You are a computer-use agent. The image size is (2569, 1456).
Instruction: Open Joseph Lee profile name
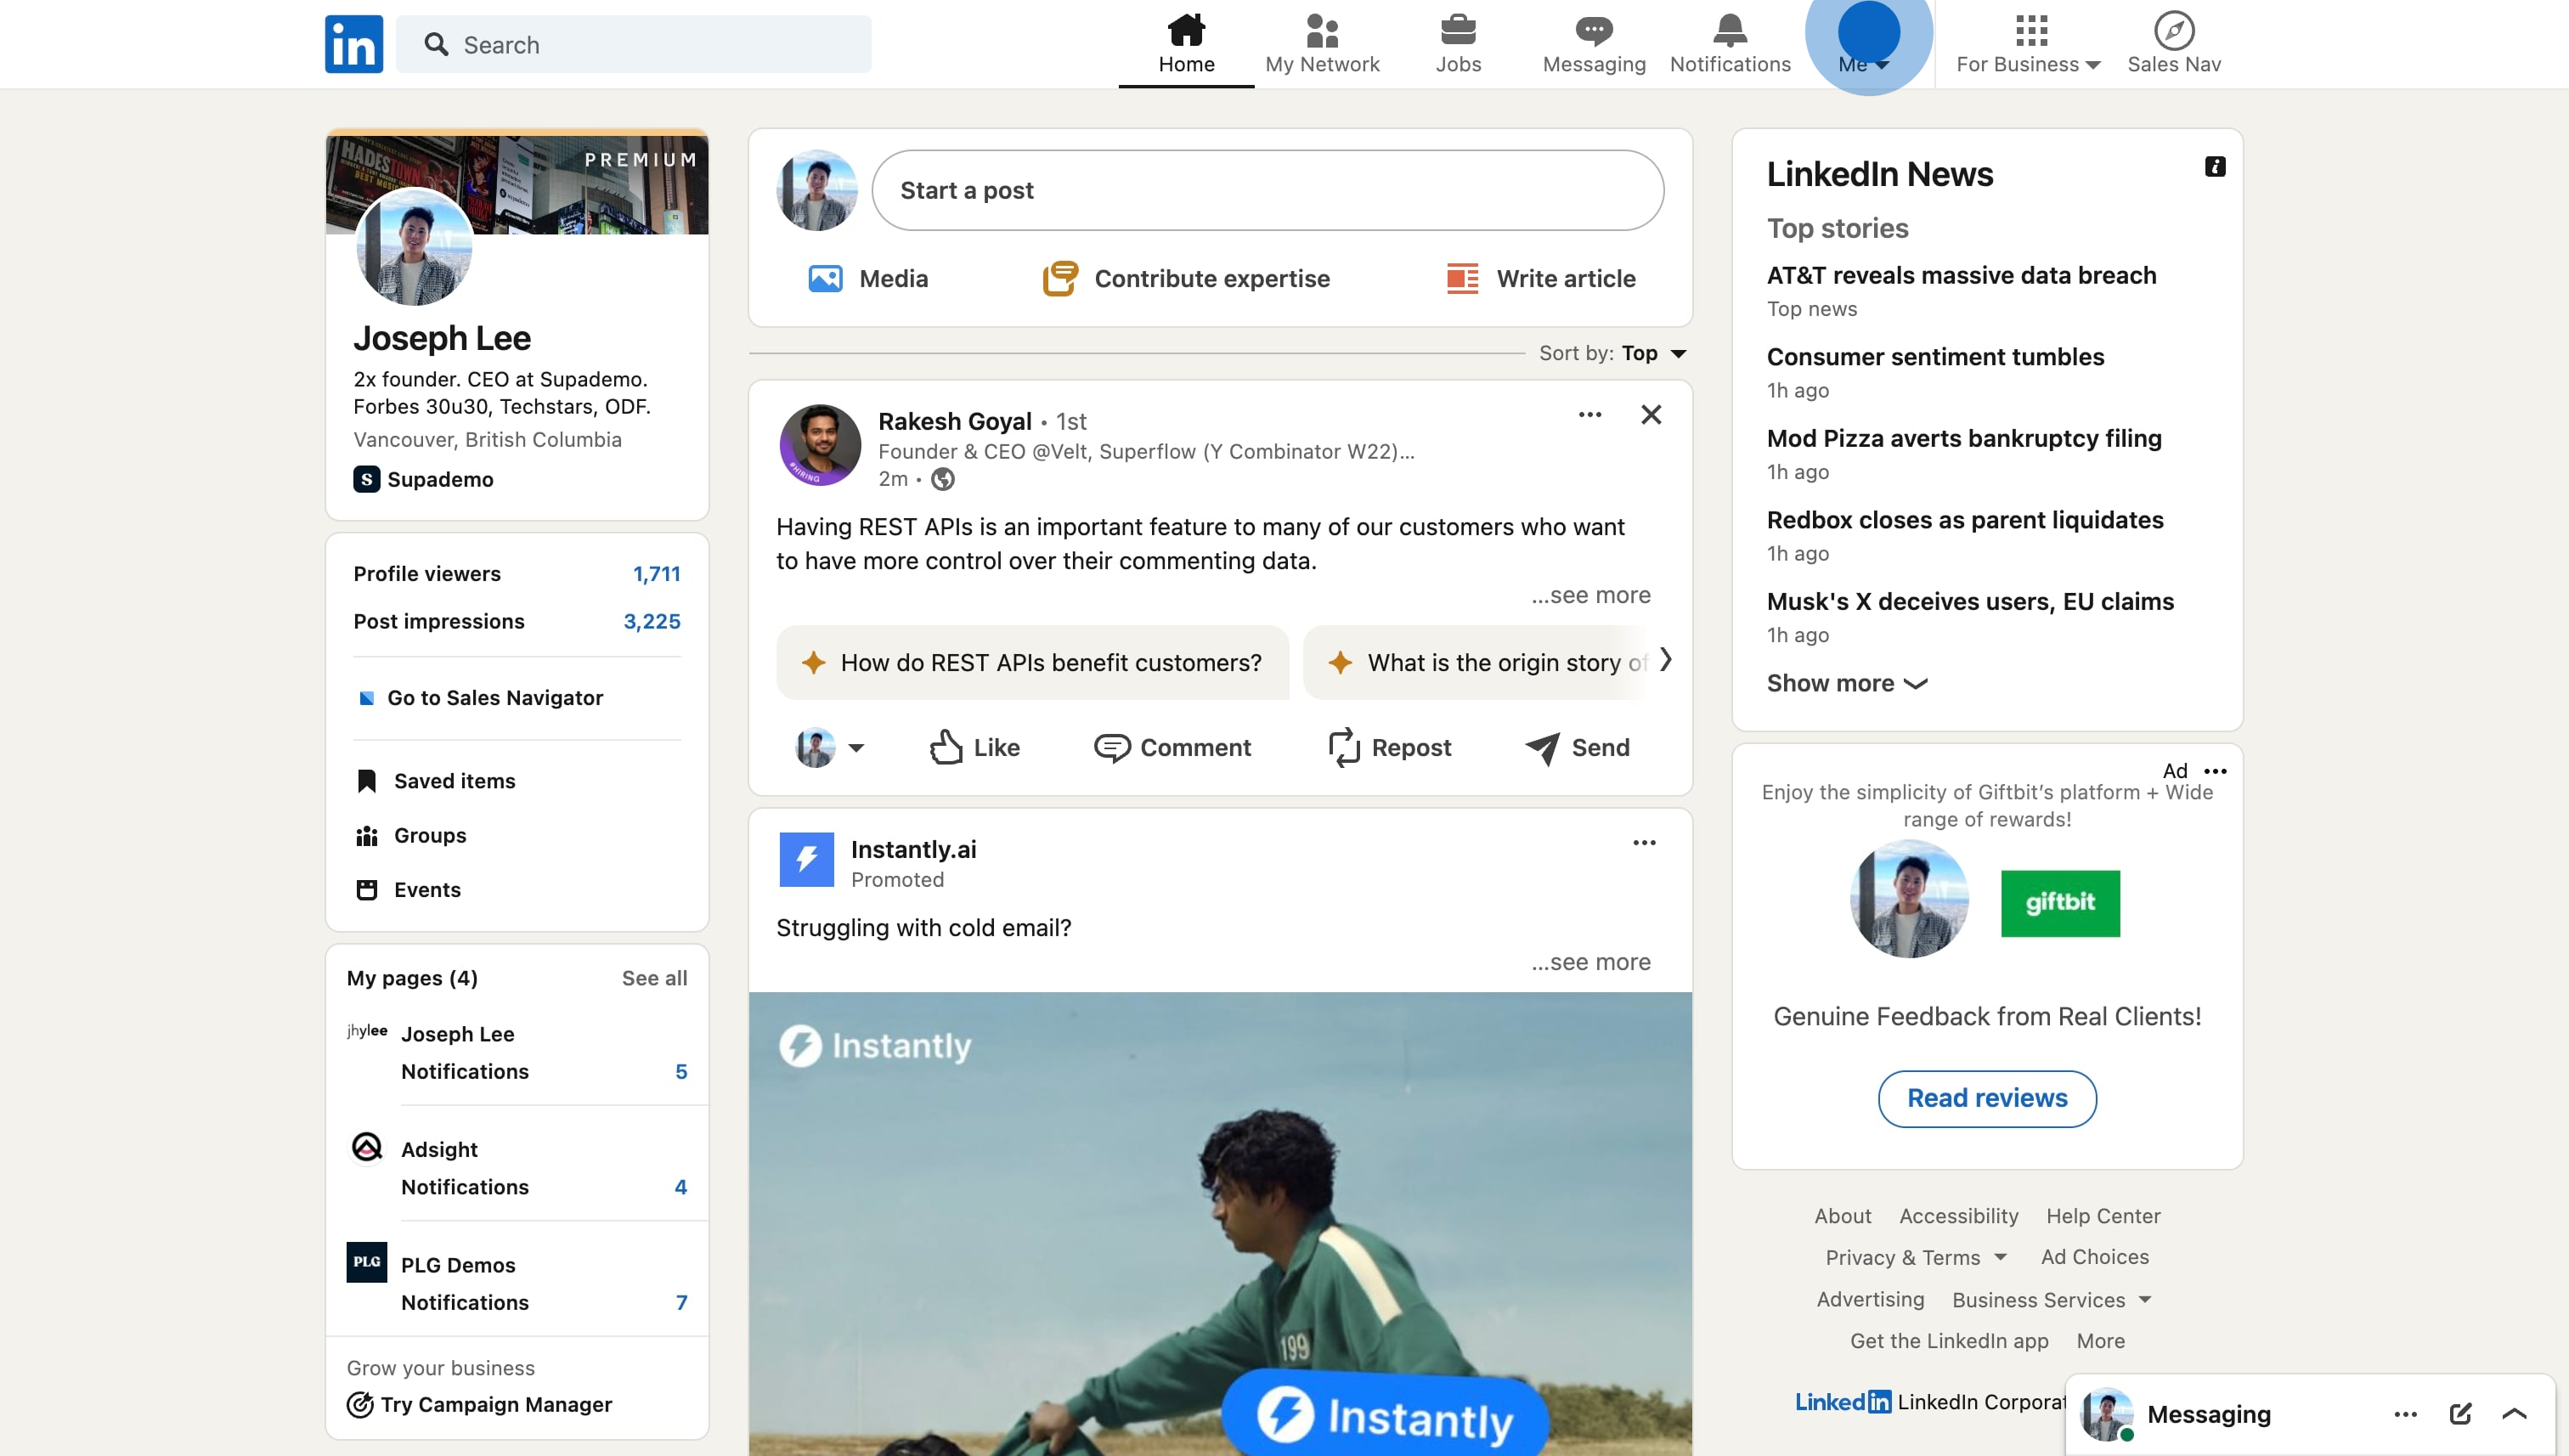(442, 338)
